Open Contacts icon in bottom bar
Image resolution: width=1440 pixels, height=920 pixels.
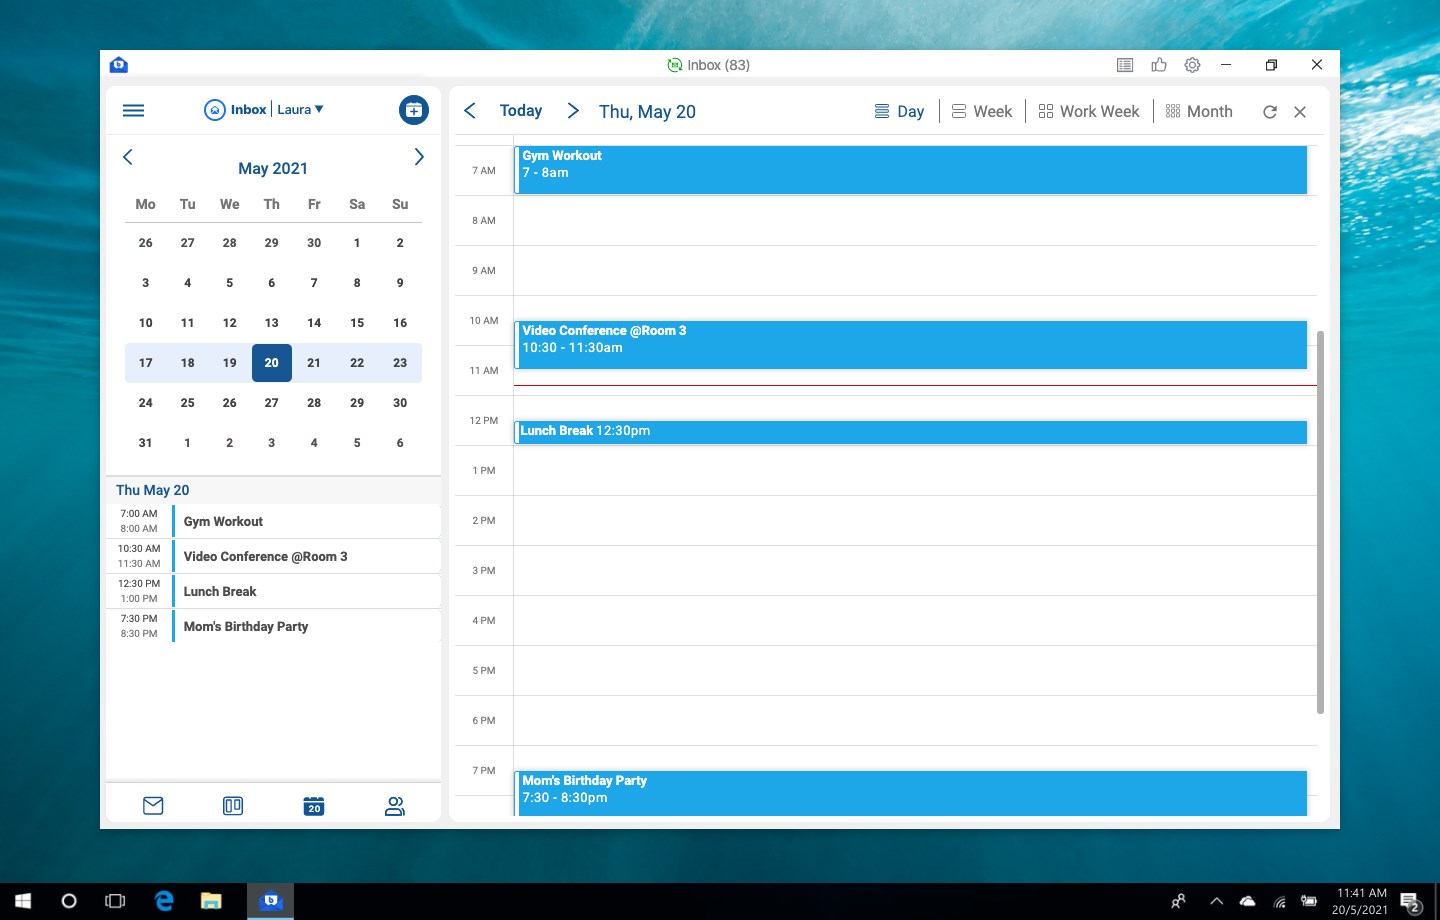click(x=395, y=806)
